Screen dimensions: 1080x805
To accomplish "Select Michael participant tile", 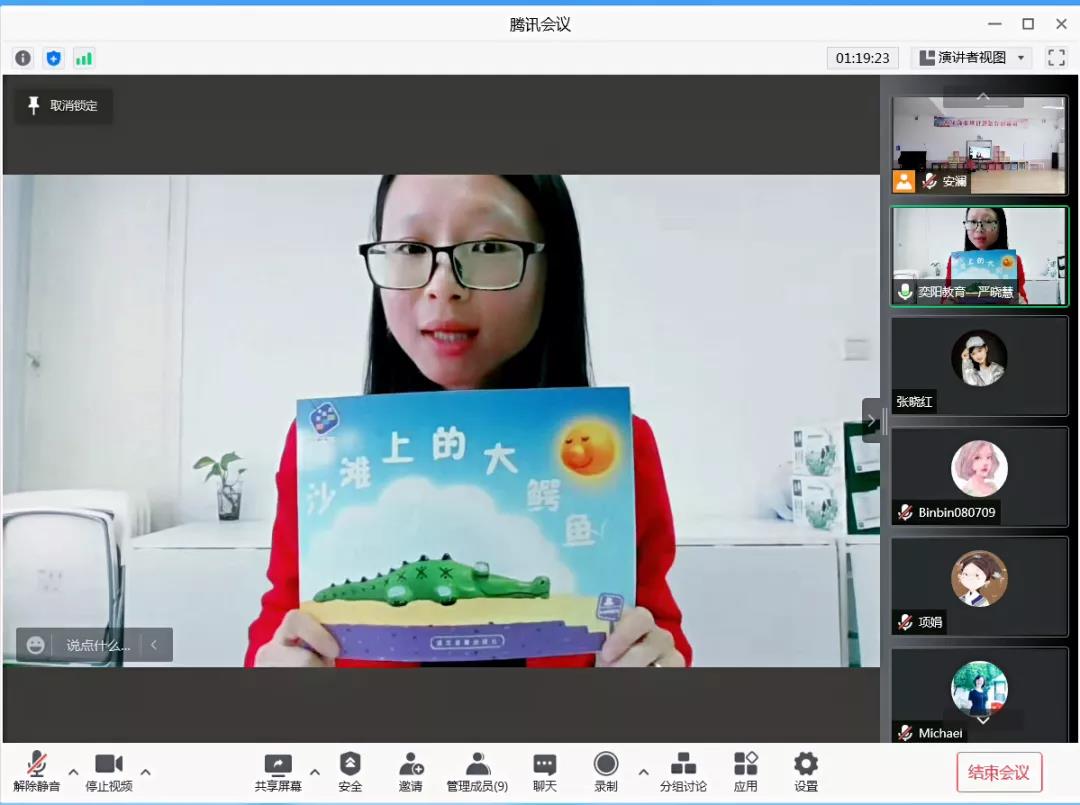I will (979, 696).
